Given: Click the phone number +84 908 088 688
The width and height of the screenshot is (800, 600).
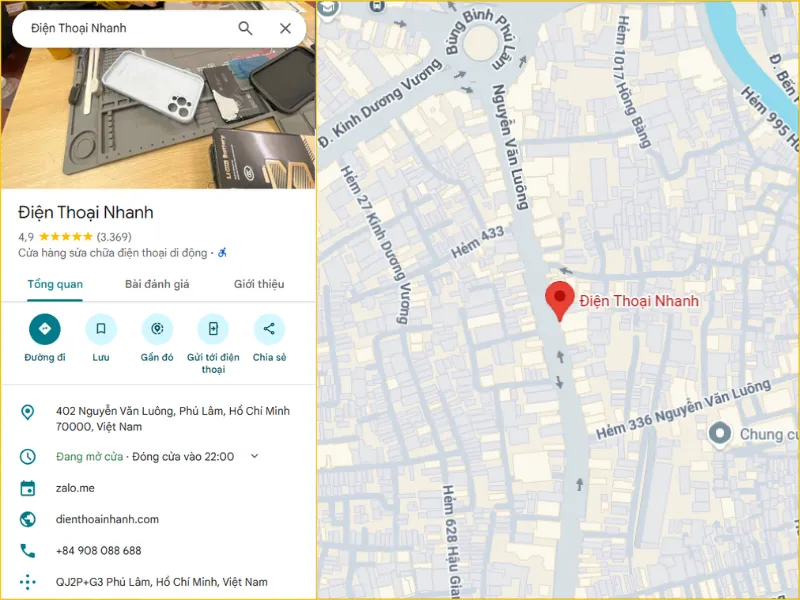Looking at the screenshot, I should point(98,551).
